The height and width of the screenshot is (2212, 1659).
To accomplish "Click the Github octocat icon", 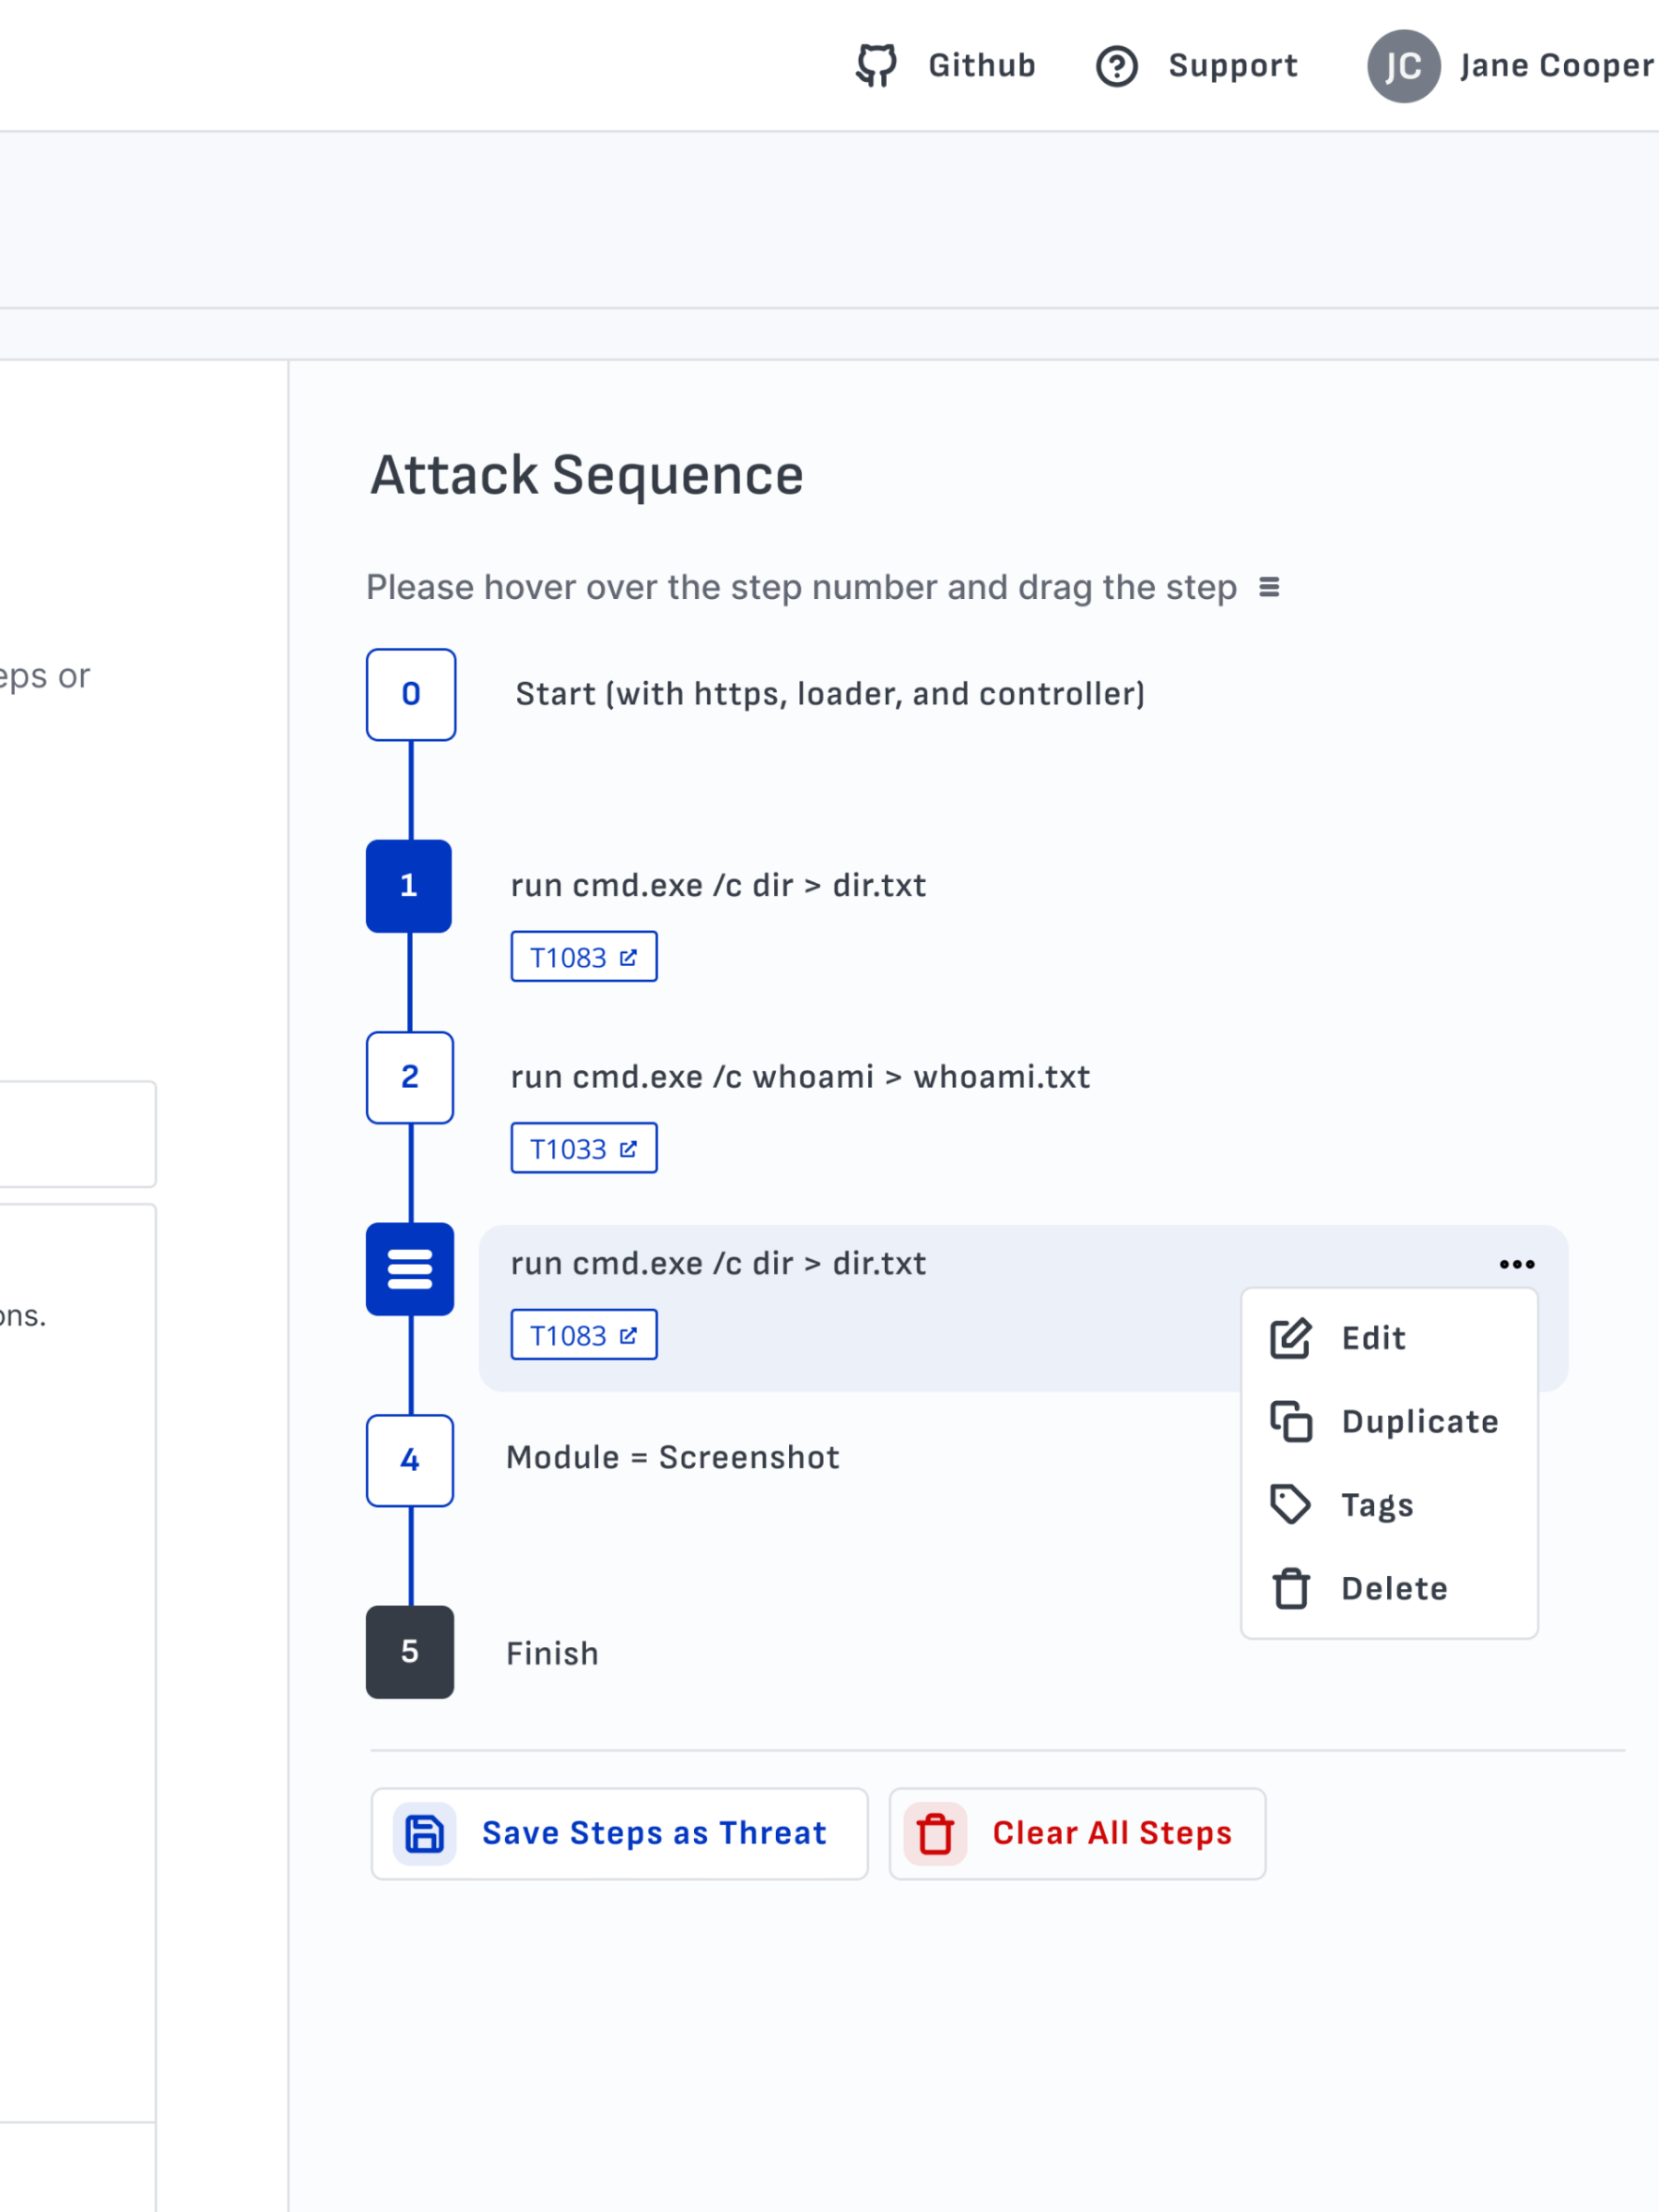I will (876, 66).
